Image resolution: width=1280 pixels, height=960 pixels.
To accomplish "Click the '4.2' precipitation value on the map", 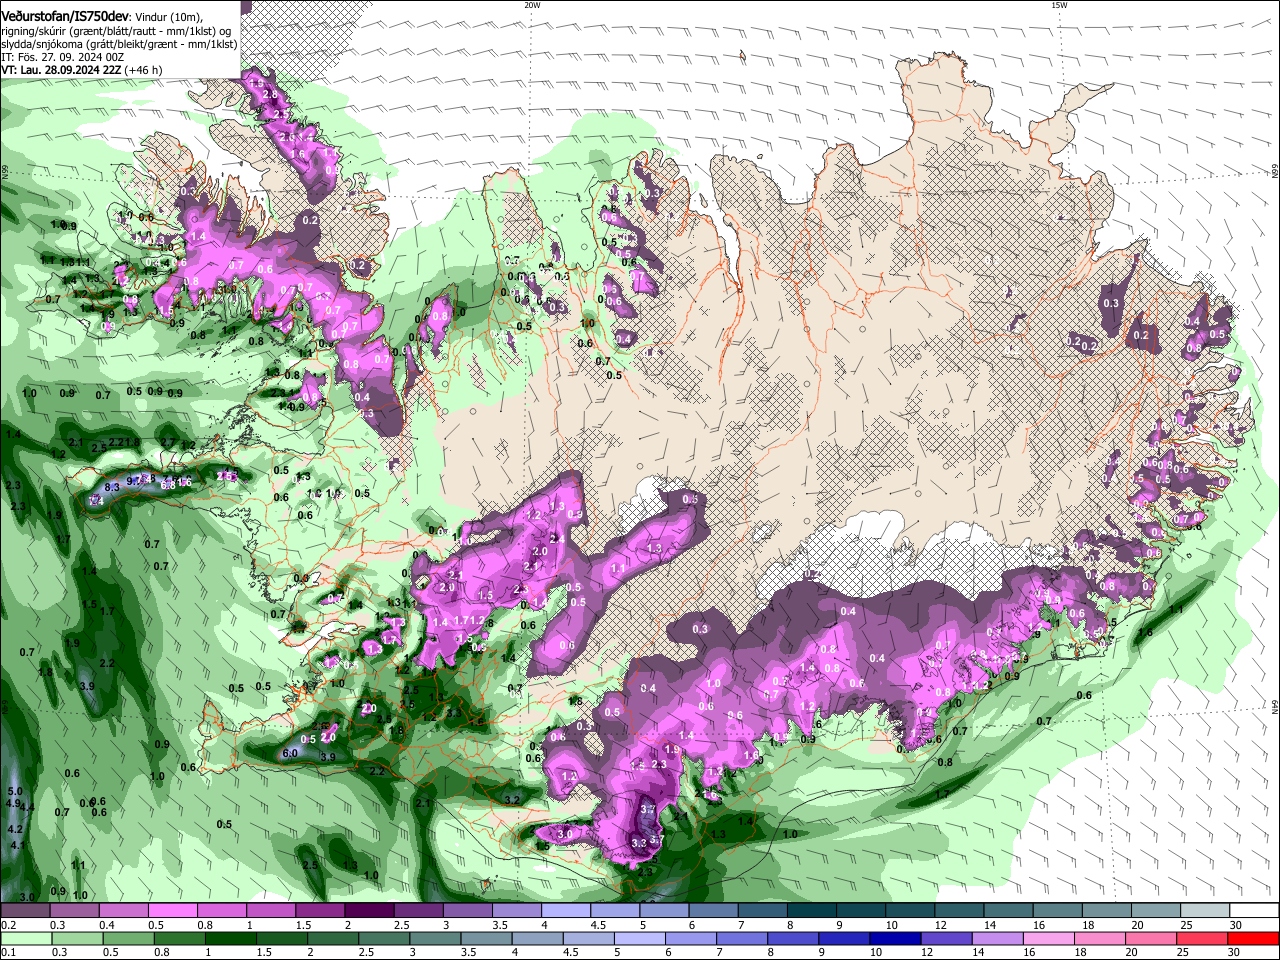I will 15,830.
